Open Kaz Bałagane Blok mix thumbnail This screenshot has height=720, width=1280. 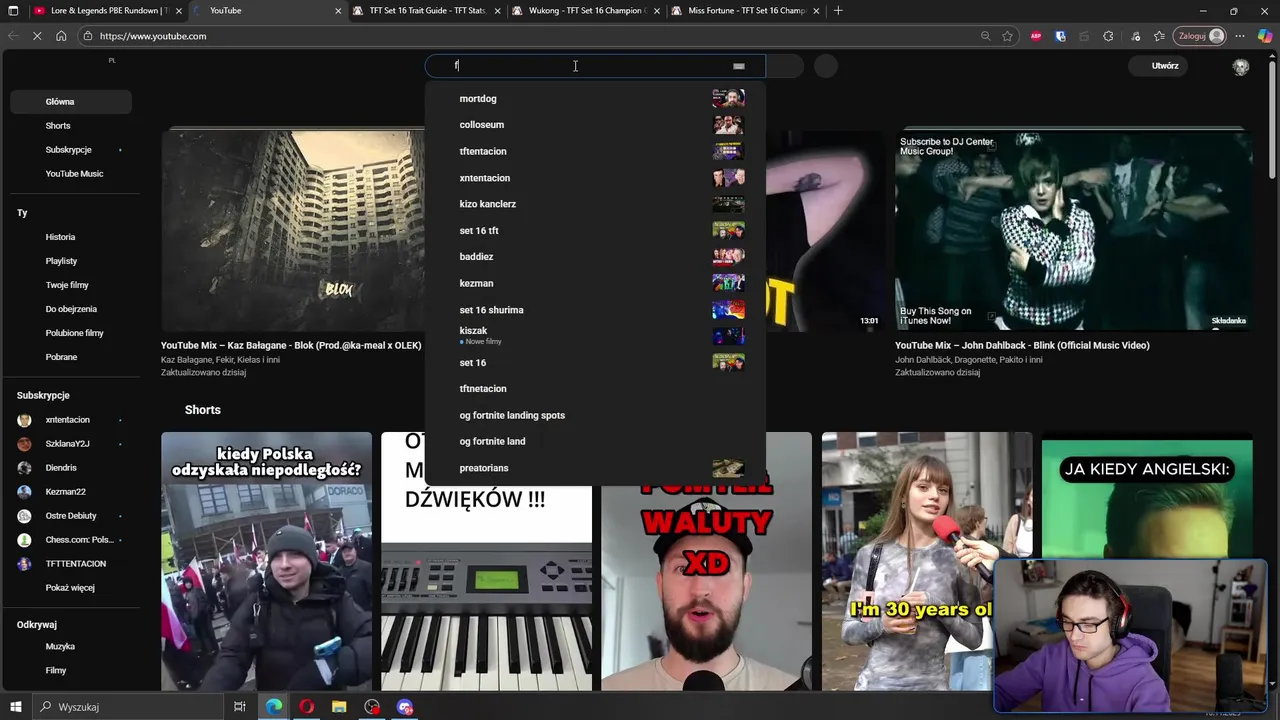[x=293, y=230]
